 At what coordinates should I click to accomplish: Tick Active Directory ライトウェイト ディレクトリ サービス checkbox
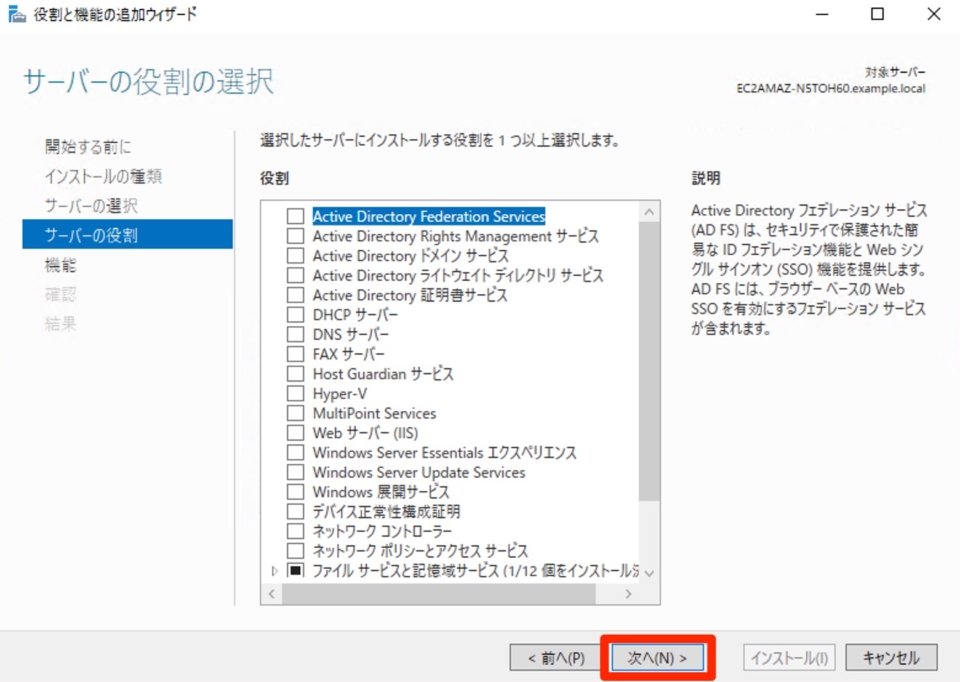pyautogui.click(x=296, y=275)
